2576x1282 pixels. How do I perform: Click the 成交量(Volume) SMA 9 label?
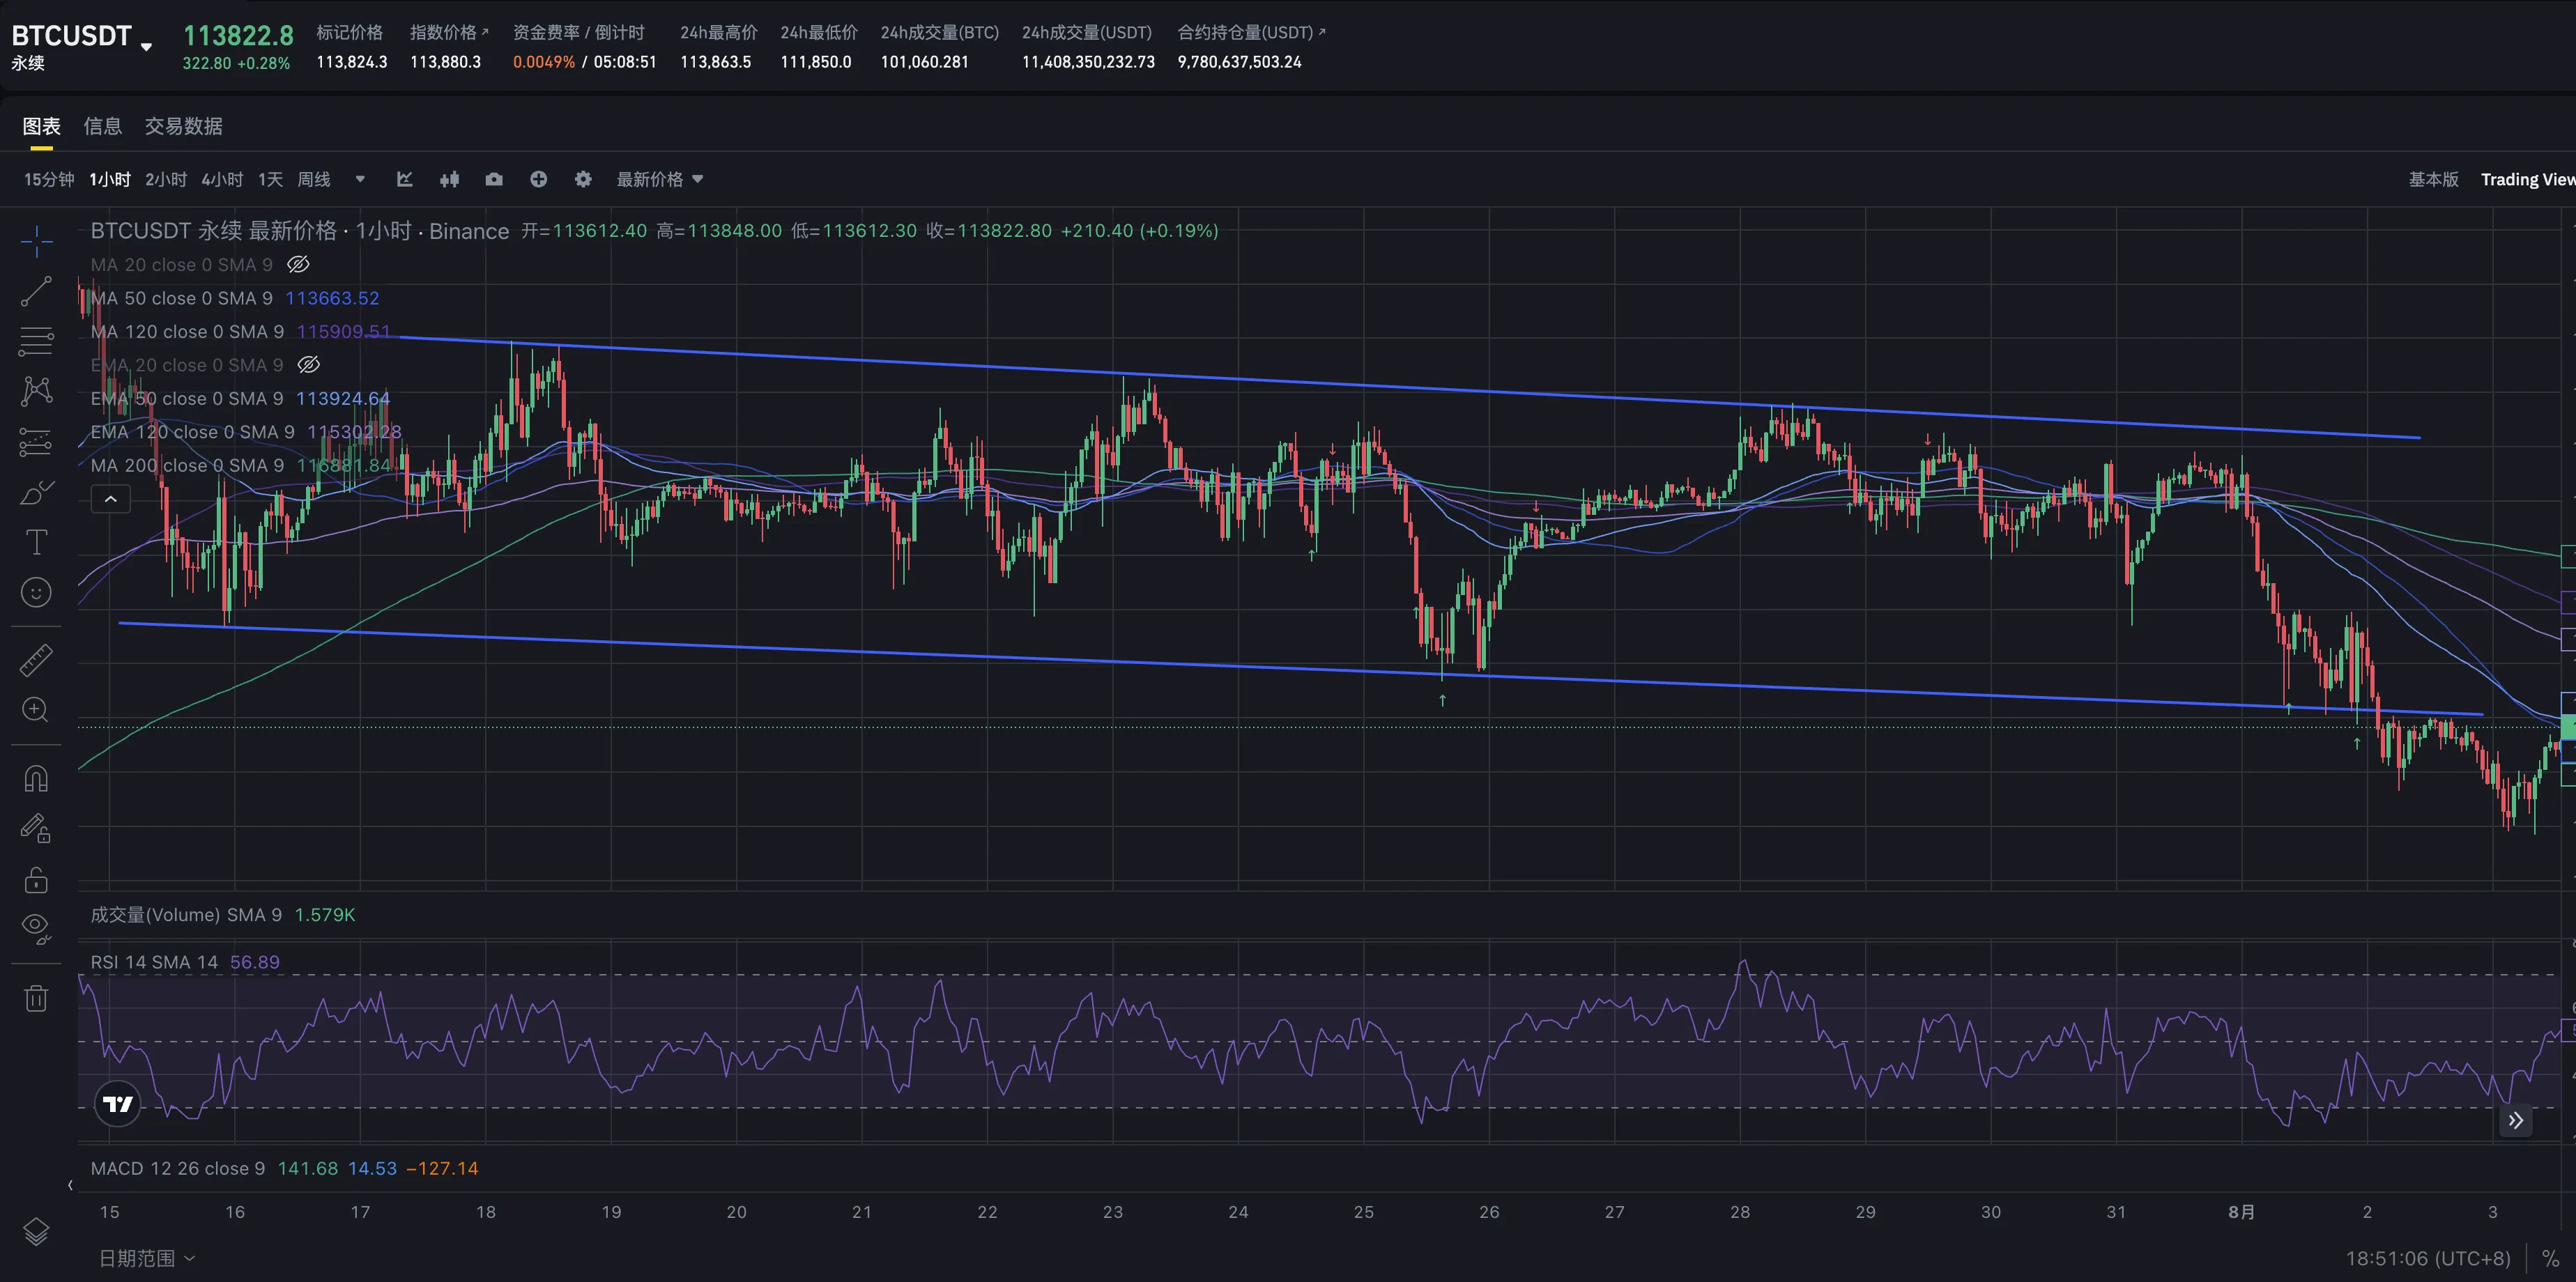186,915
